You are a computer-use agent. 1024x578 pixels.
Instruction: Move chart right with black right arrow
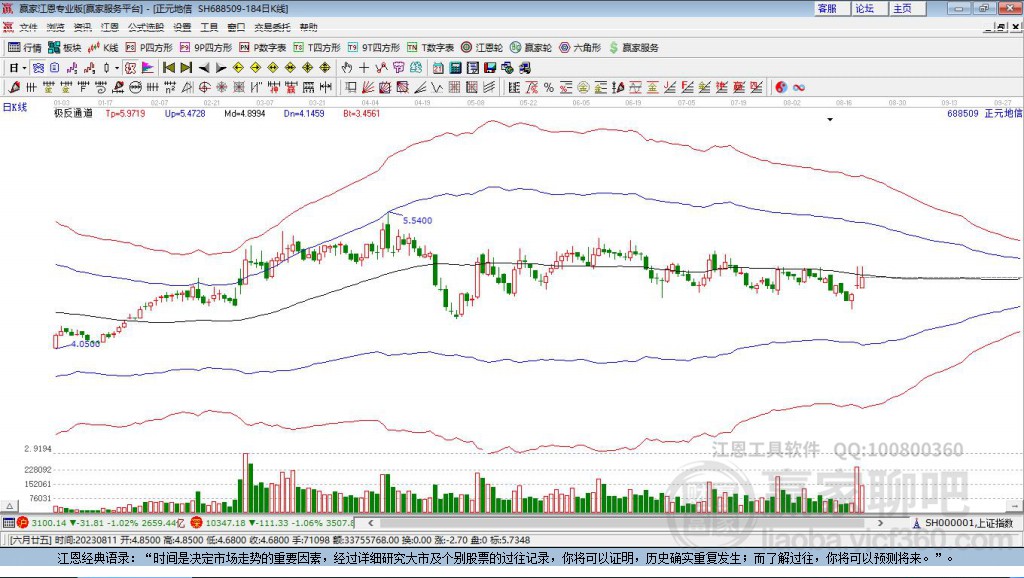point(221,67)
